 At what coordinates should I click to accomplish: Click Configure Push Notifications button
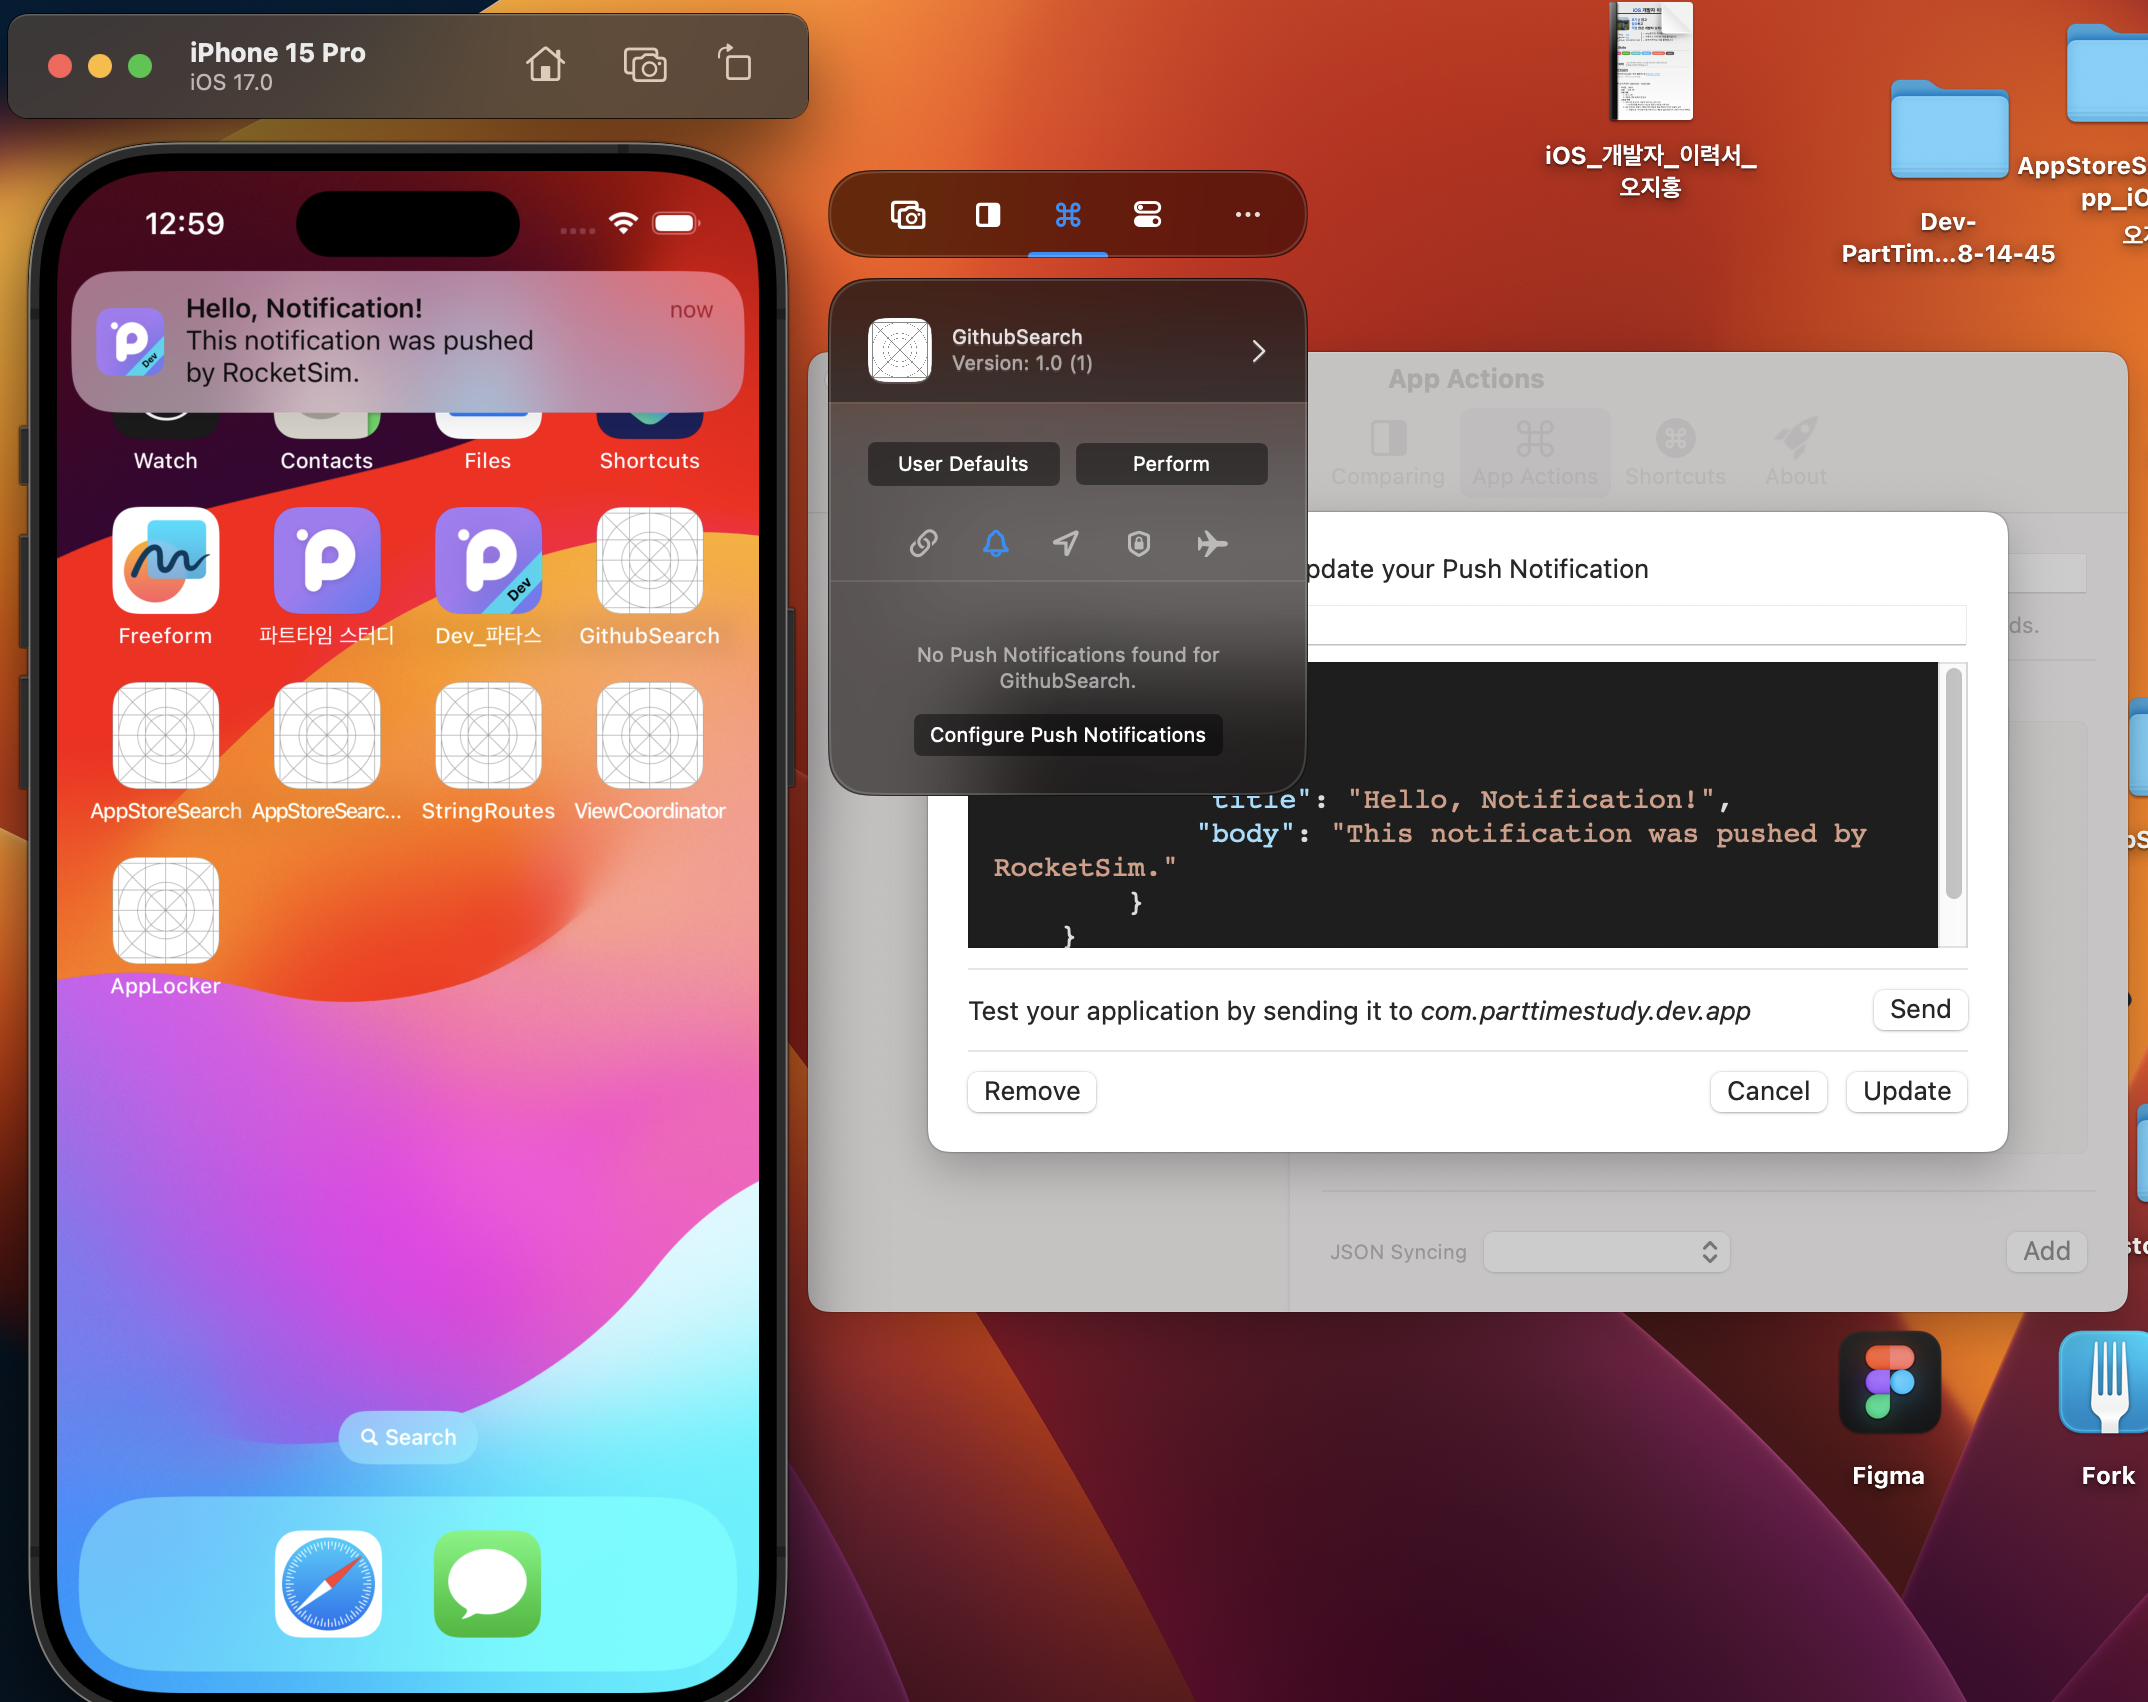tap(1067, 735)
